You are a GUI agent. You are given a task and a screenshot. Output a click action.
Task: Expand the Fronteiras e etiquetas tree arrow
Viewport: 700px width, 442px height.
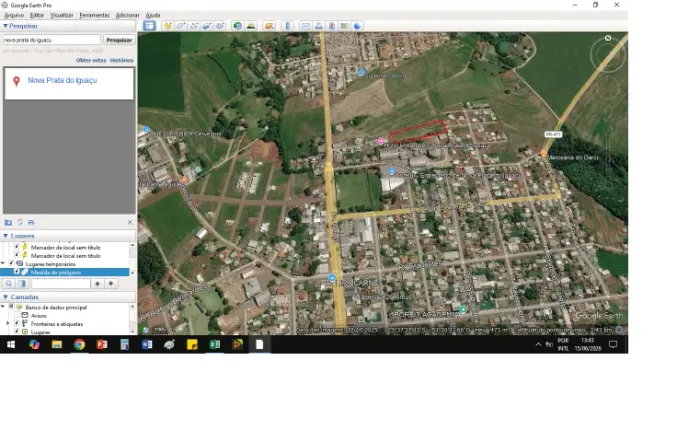(8, 324)
